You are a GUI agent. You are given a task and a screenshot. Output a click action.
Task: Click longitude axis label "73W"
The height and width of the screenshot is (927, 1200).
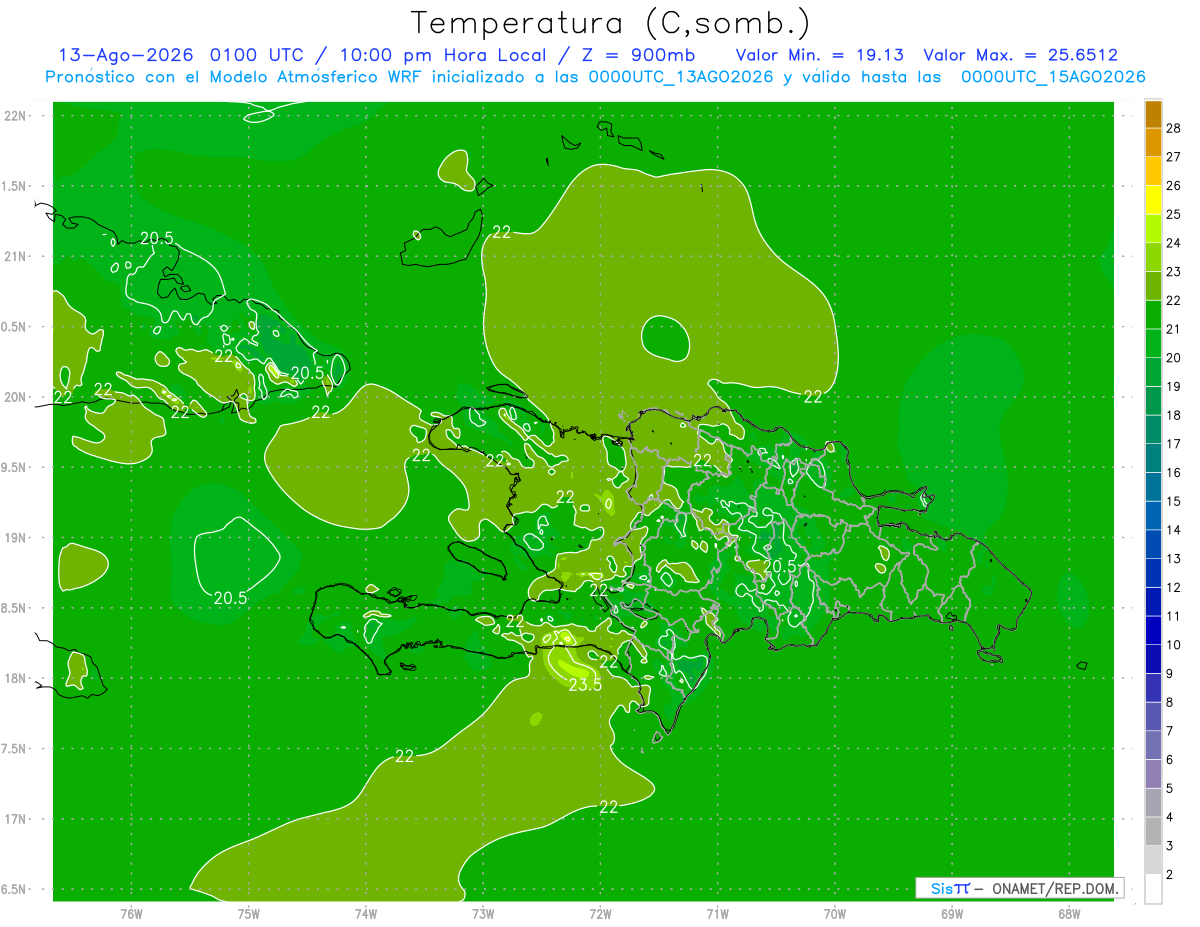pyautogui.click(x=482, y=913)
